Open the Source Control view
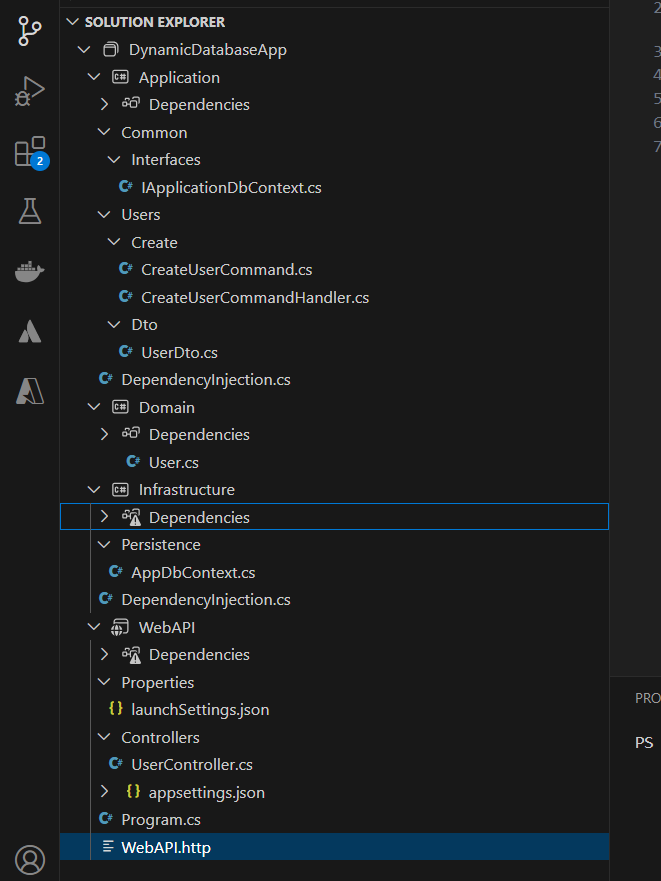This screenshot has height=881, width=661. pyautogui.click(x=29, y=30)
